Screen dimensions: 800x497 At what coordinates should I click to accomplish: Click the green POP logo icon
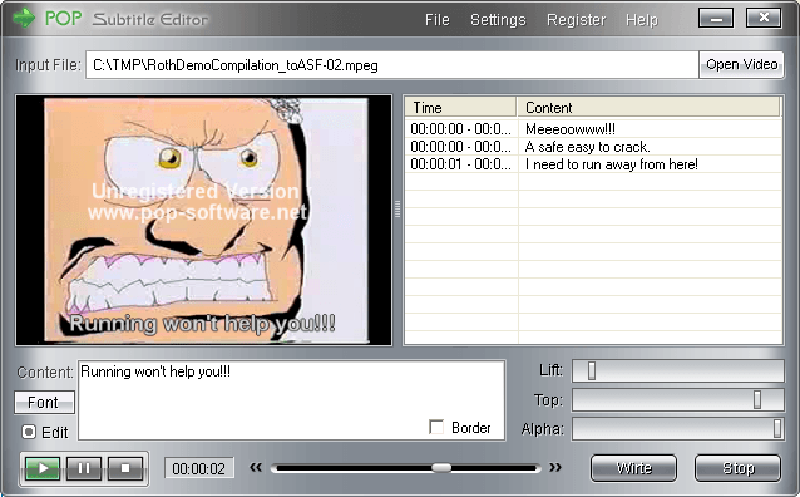(24, 18)
